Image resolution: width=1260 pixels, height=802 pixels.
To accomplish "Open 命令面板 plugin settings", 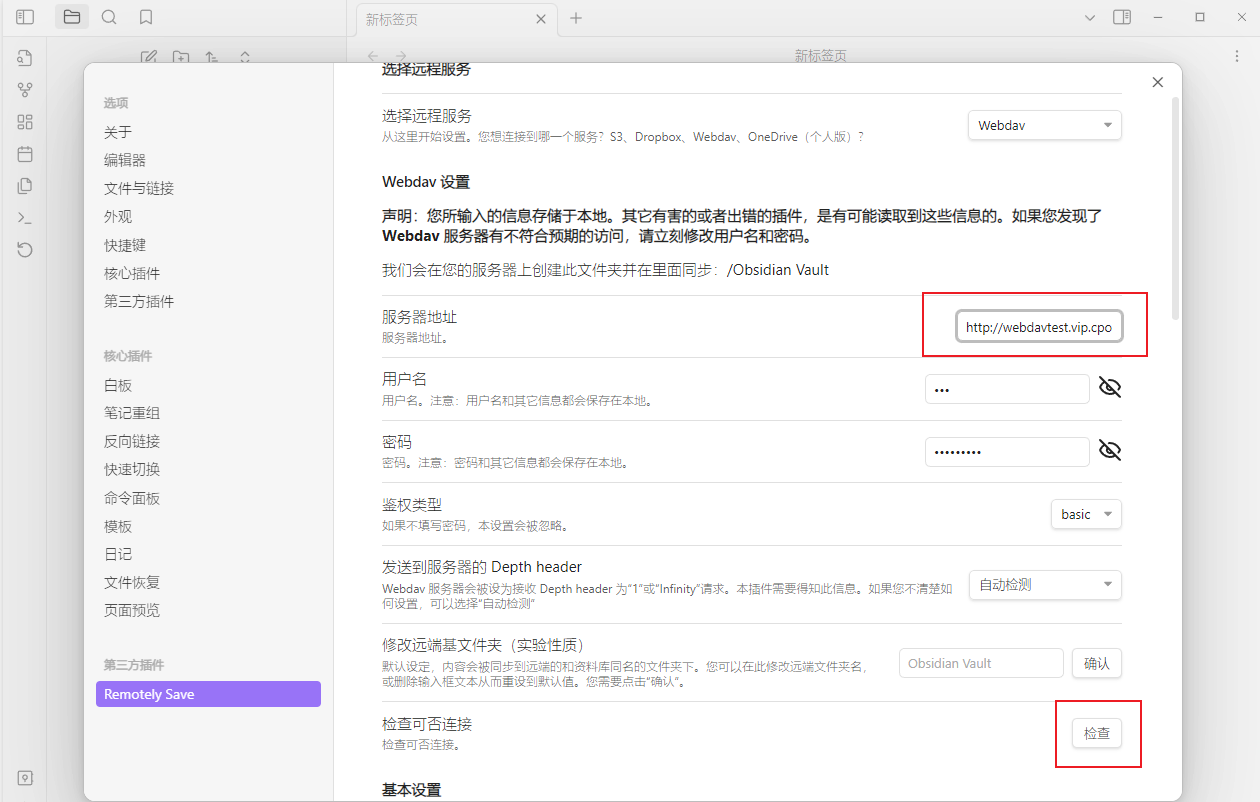I will pyautogui.click(x=132, y=498).
